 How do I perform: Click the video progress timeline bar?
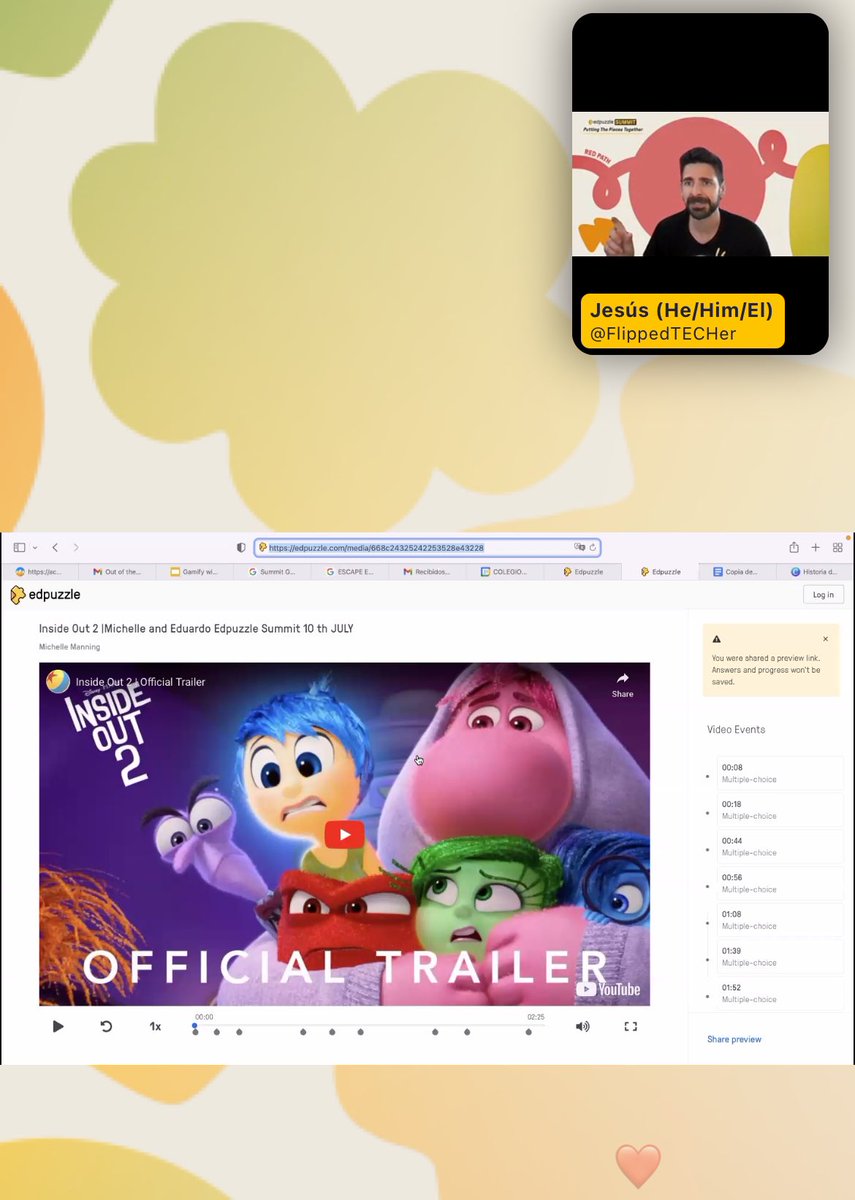click(369, 1025)
